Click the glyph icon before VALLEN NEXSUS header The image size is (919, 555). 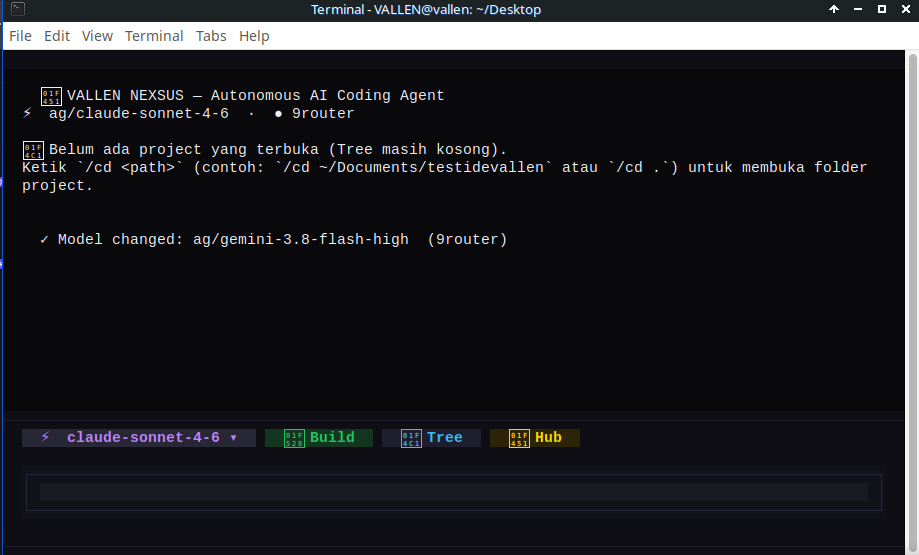52,96
